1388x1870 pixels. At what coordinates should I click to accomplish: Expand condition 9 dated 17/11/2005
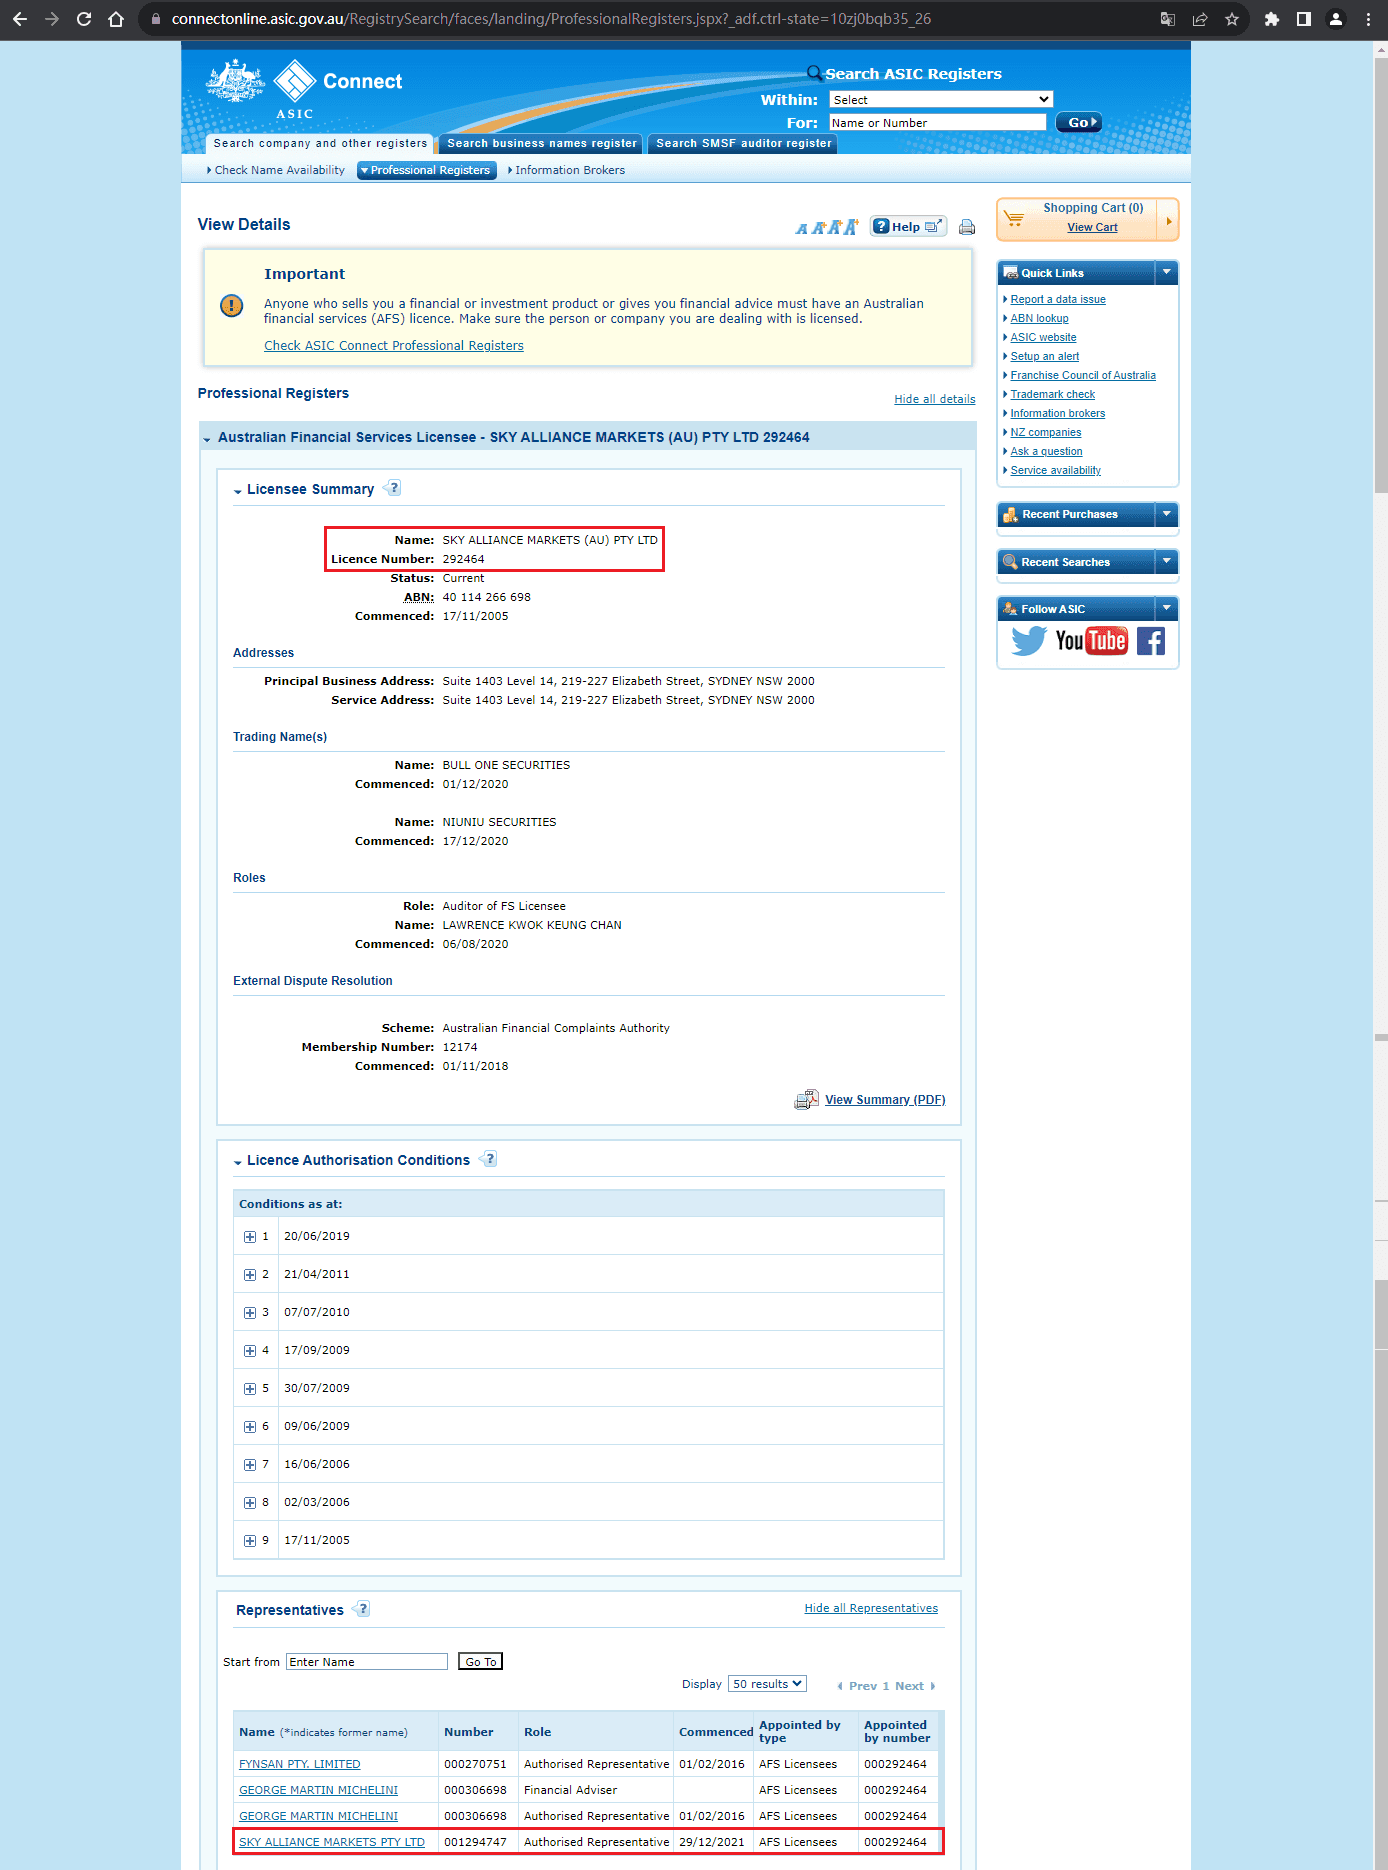tap(250, 1541)
